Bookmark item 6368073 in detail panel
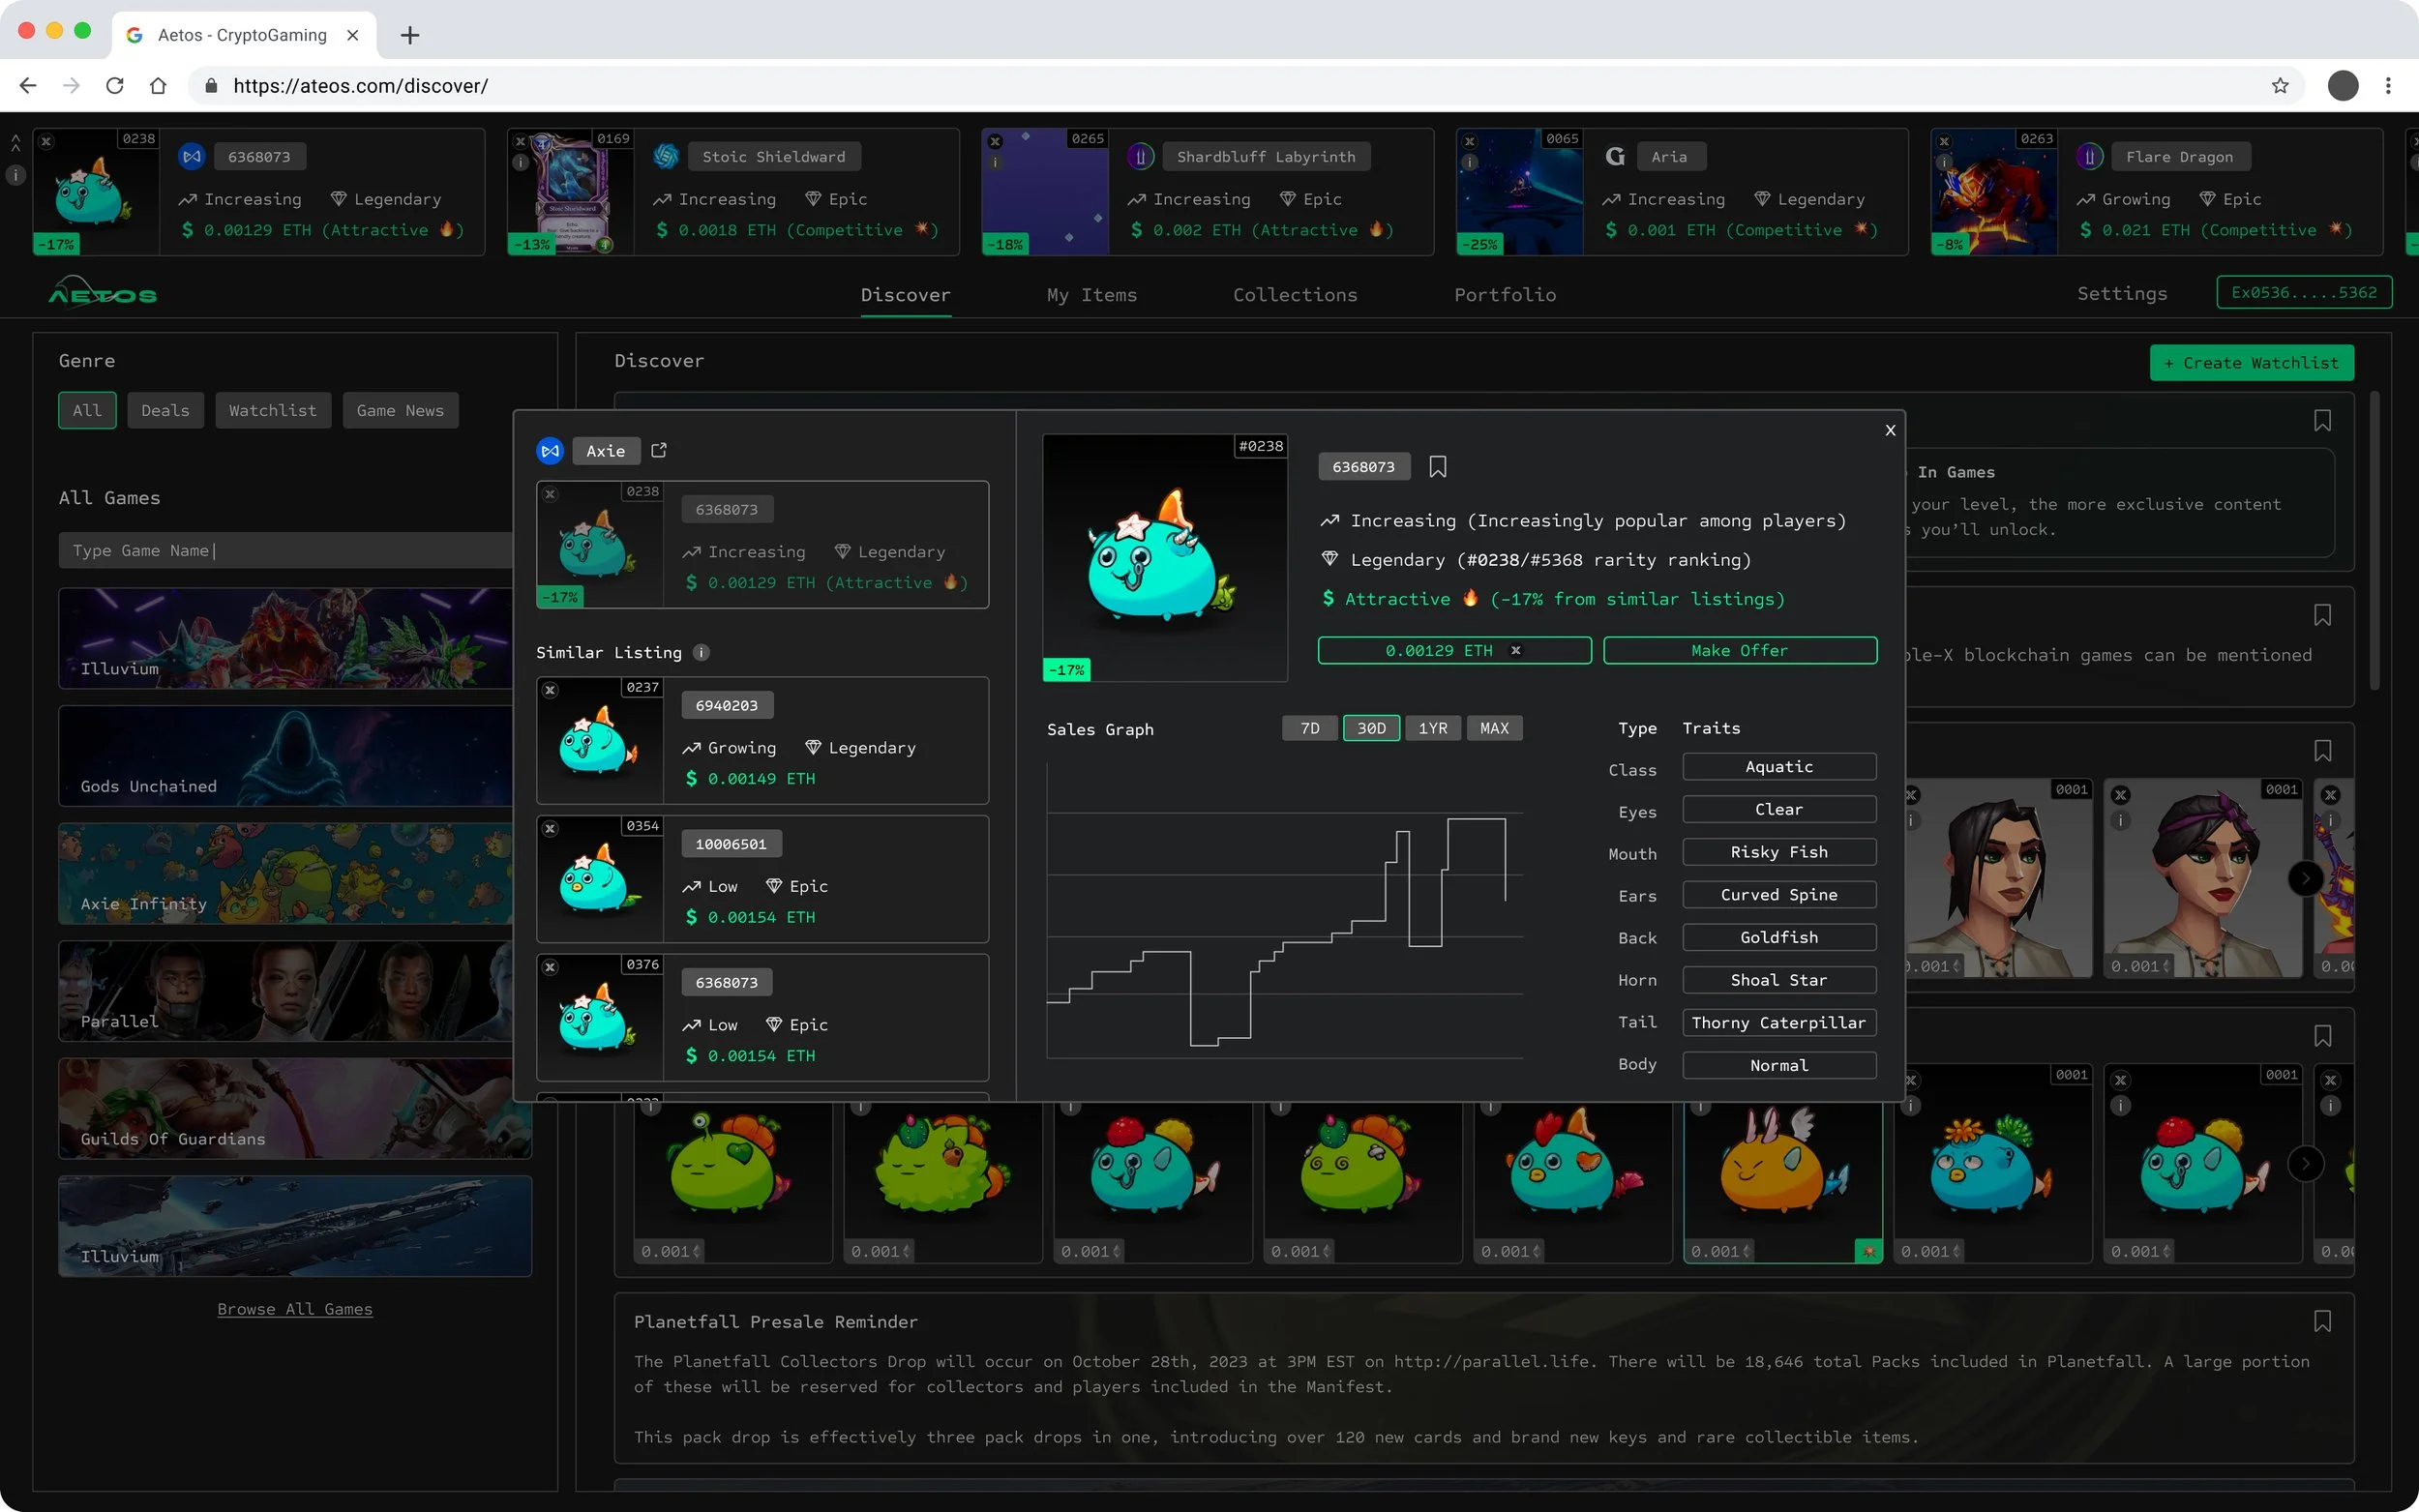 pyautogui.click(x=1437, y=467)
